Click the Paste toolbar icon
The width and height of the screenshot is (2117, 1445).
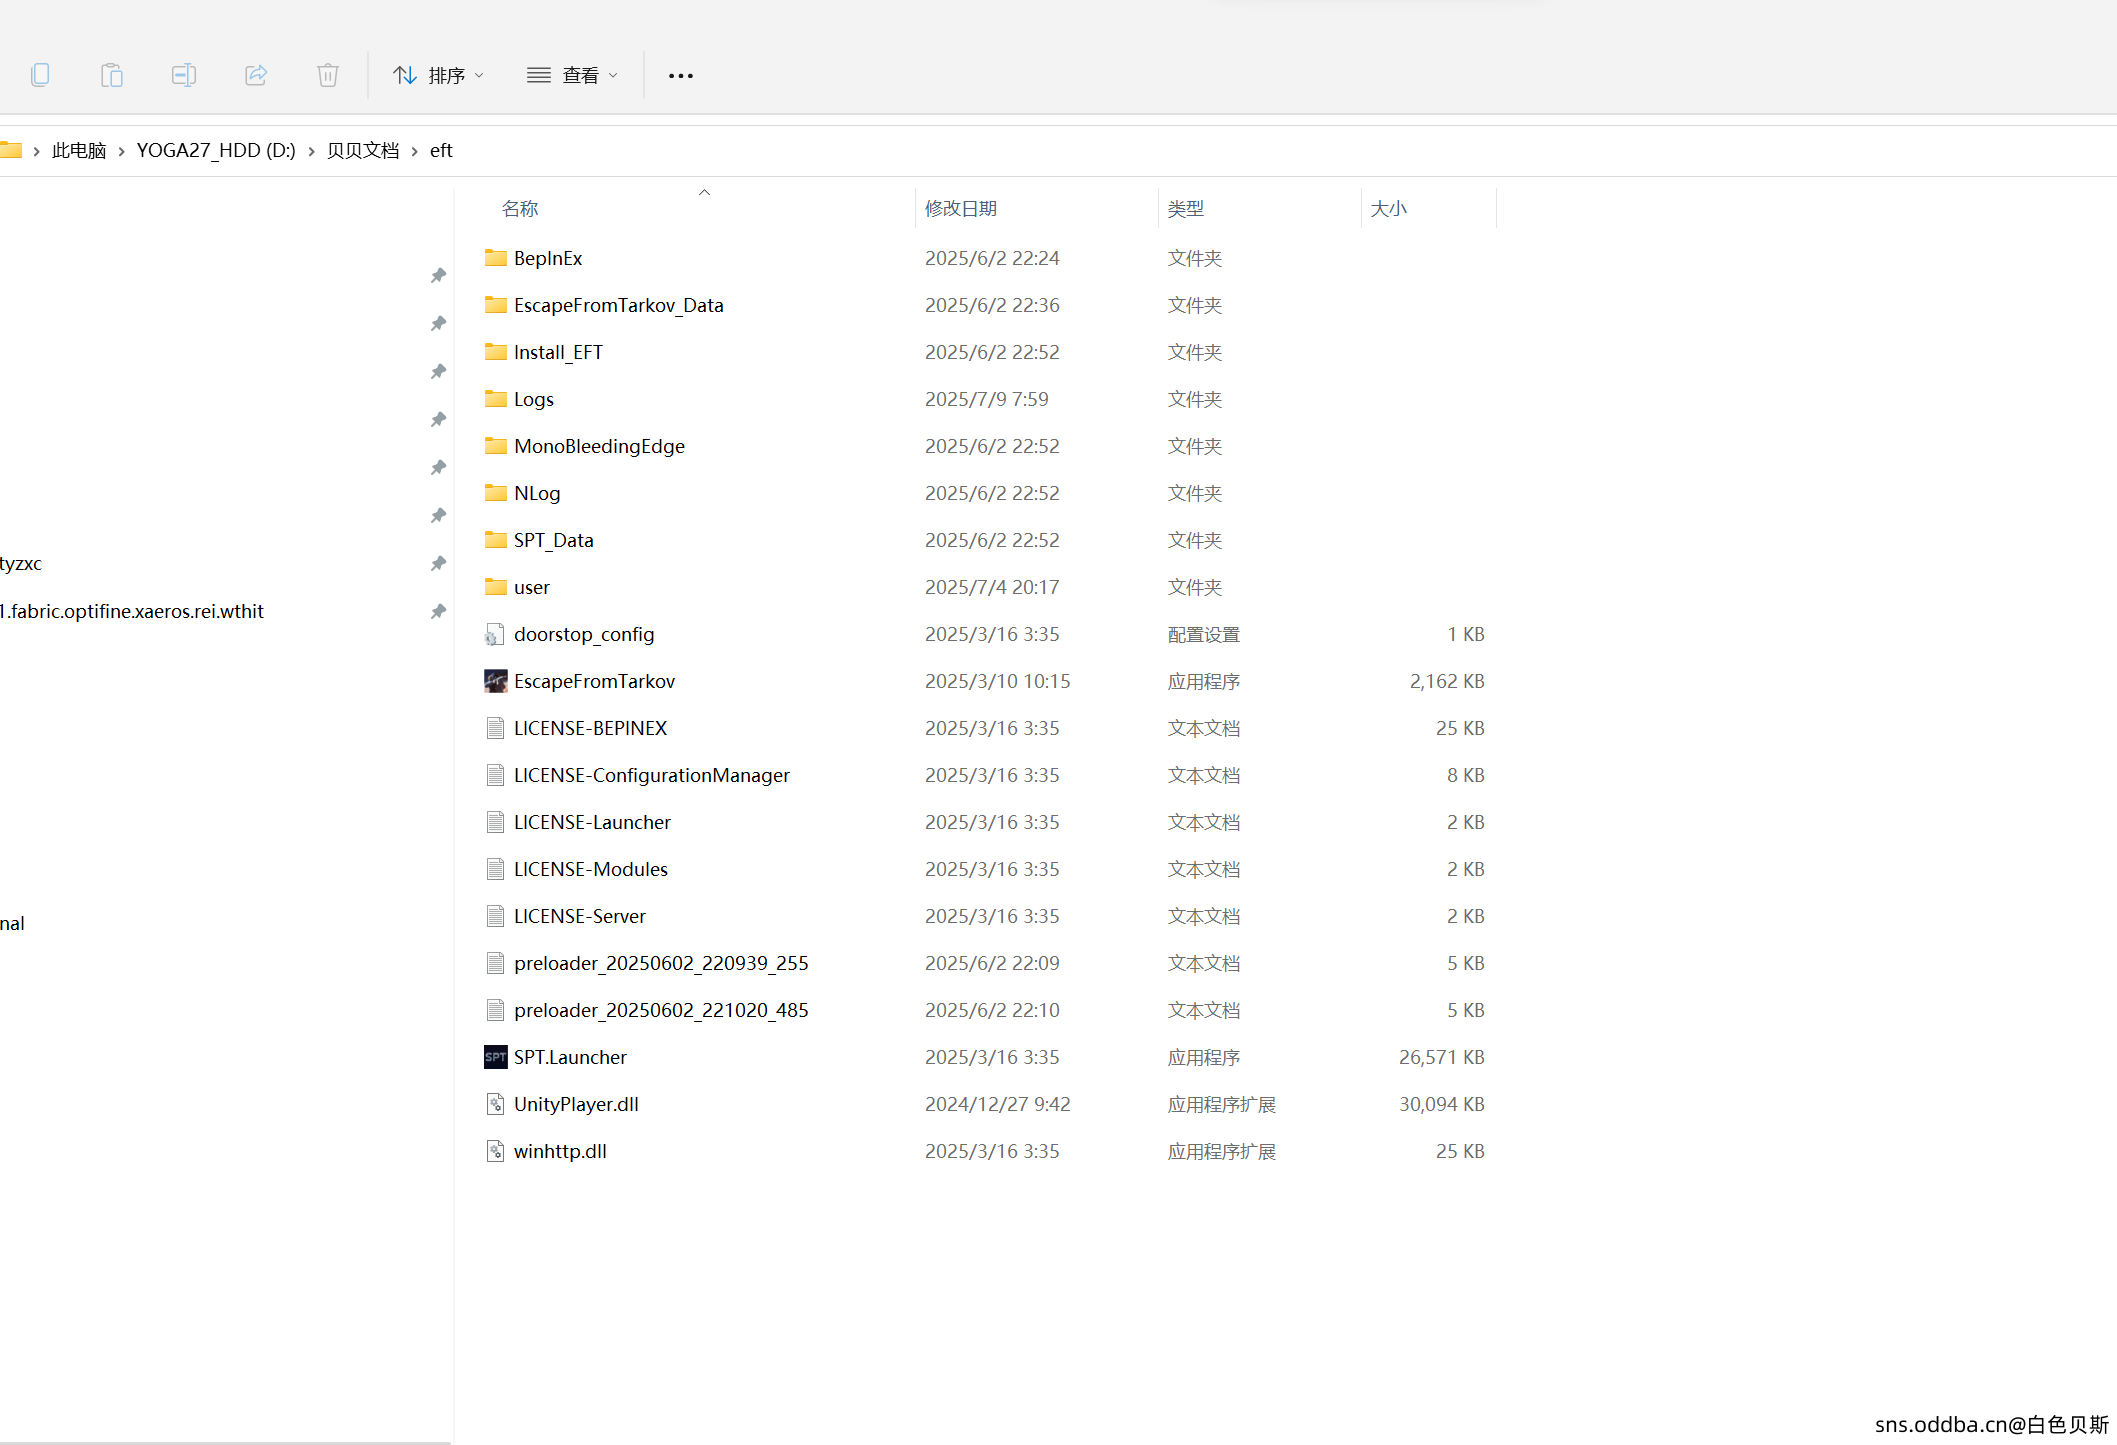point(112,75)
